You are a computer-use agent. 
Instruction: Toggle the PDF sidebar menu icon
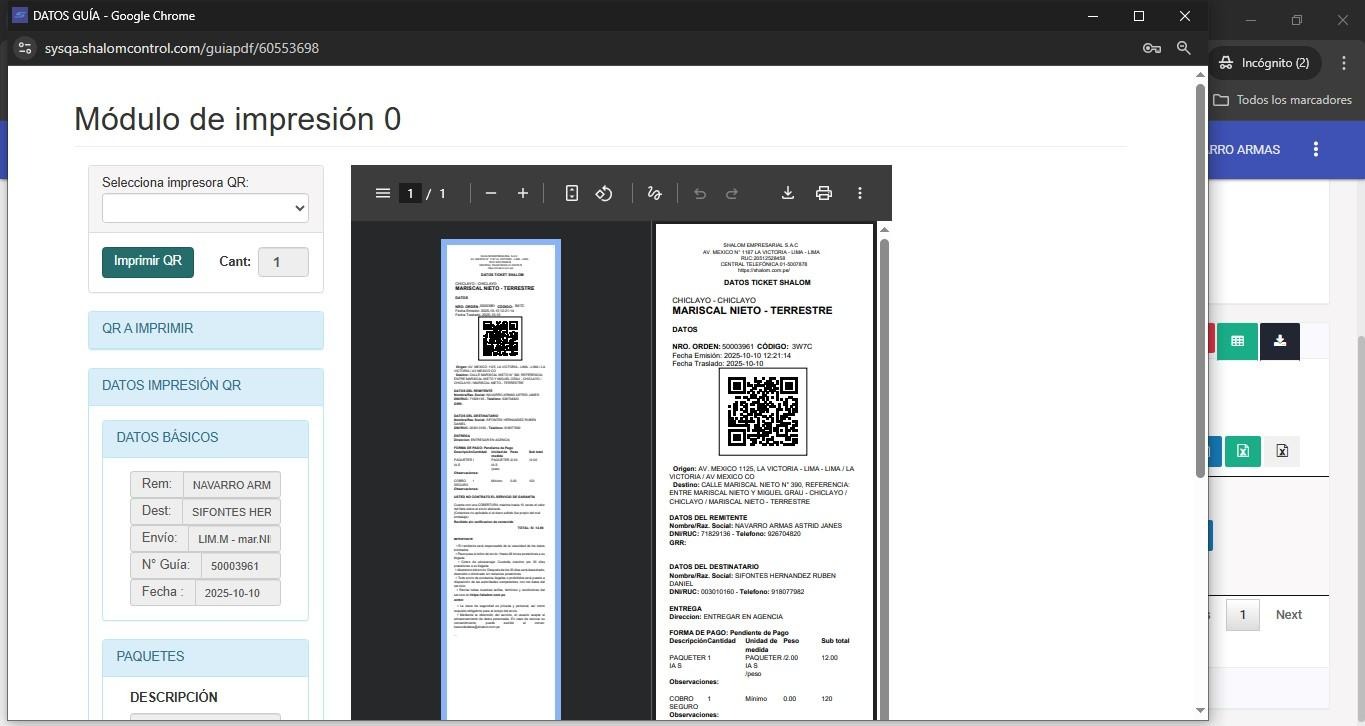[382, 193]
